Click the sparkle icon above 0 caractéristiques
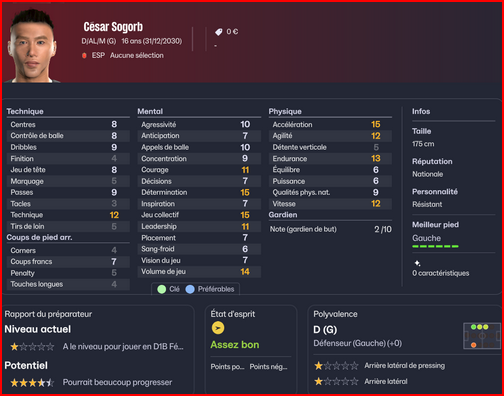504x396 pixels. [x=417, y=263]
